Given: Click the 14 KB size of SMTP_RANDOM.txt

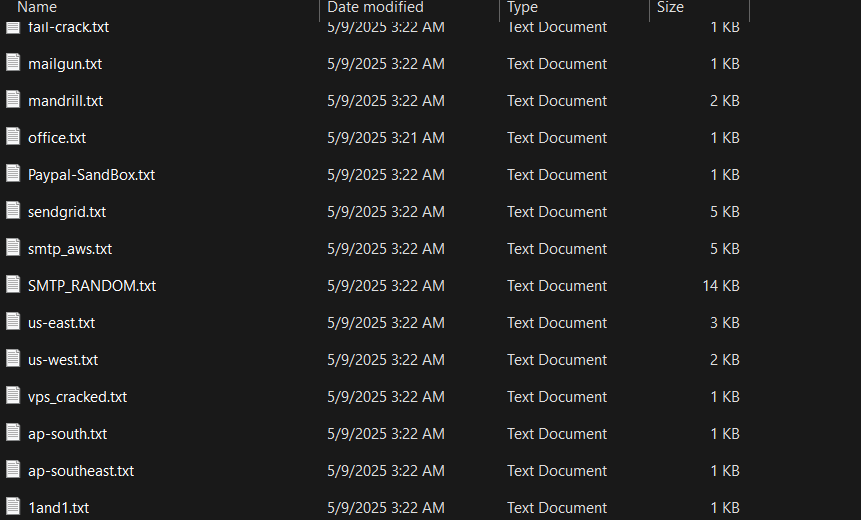Looking at the screenshot, I should (721, 286).
